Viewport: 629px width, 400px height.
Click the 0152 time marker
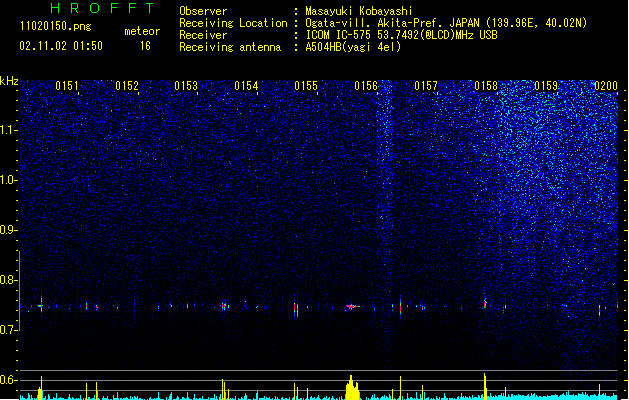pyautogui.click(x=127, y=86)
